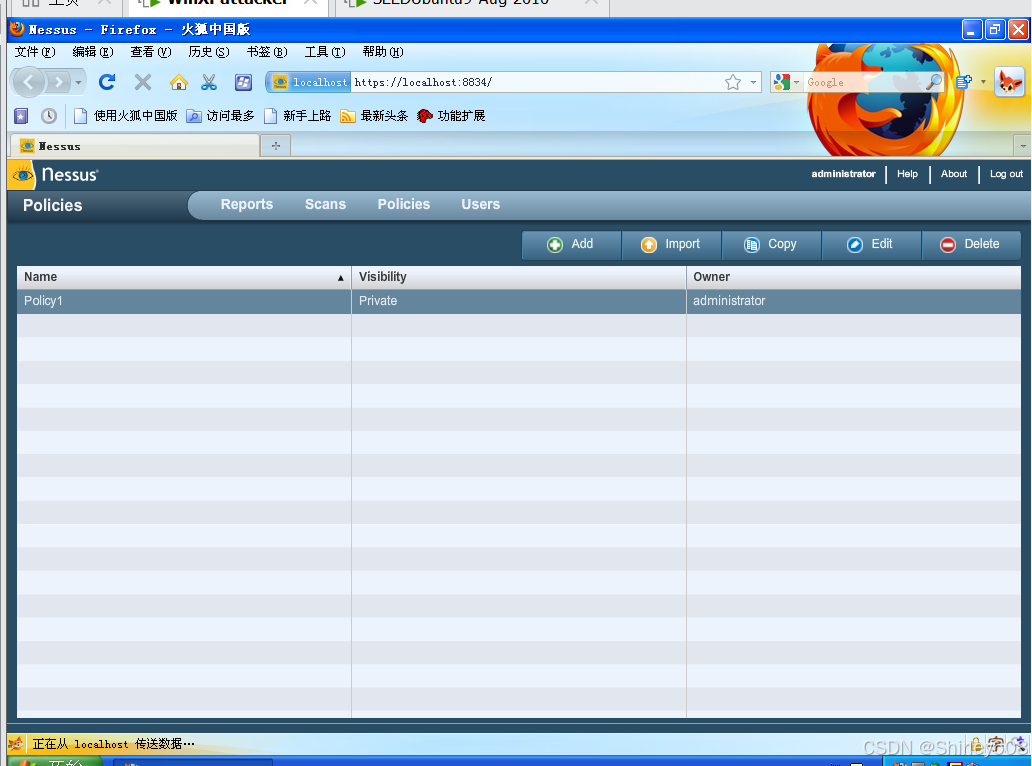Log out of Nessus
Viewport: 1032px width, 766px height.
click(x=1006, y=174)
